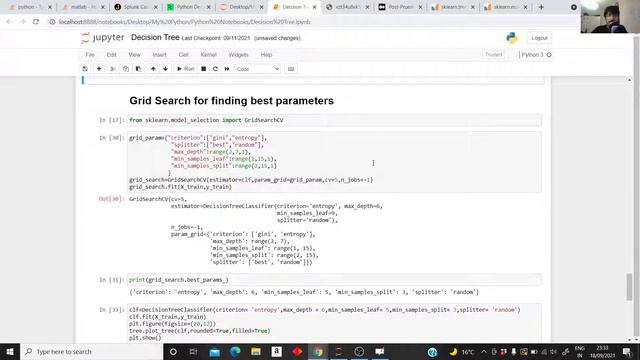Open Microsoft Edge from the taskbar
The width and height of the screenshot is (640, 360).
click(235, 351)
